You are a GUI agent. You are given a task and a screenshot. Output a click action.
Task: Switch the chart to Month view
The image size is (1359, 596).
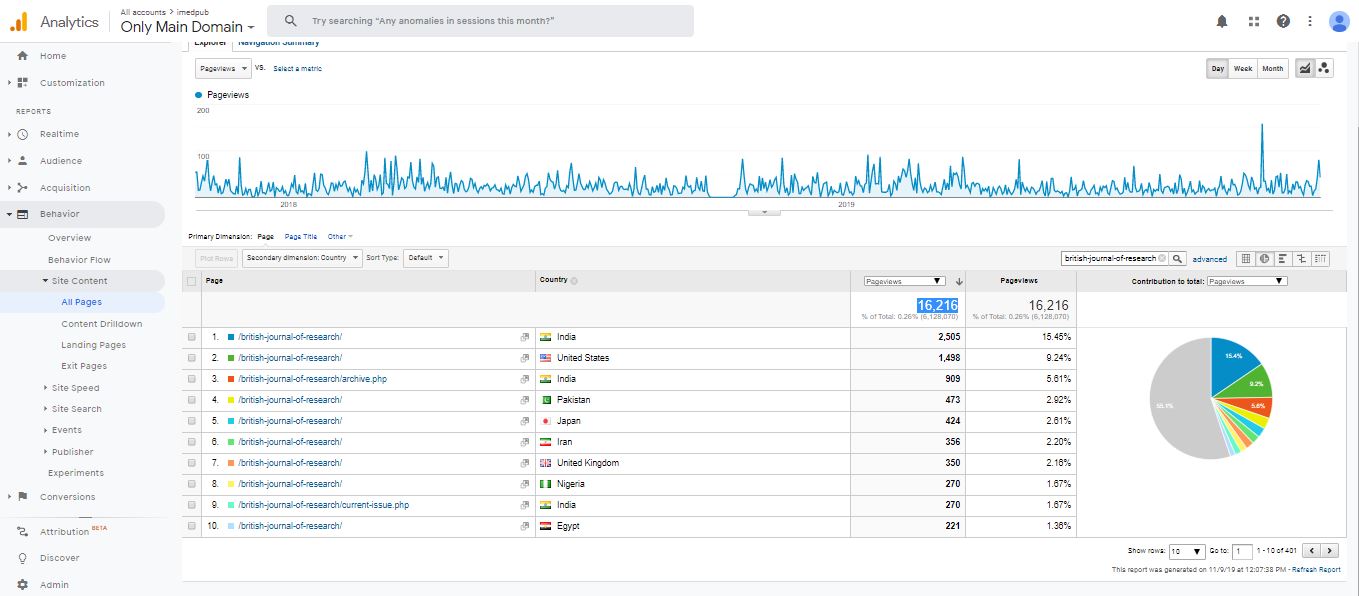(x=1272, y=69)
